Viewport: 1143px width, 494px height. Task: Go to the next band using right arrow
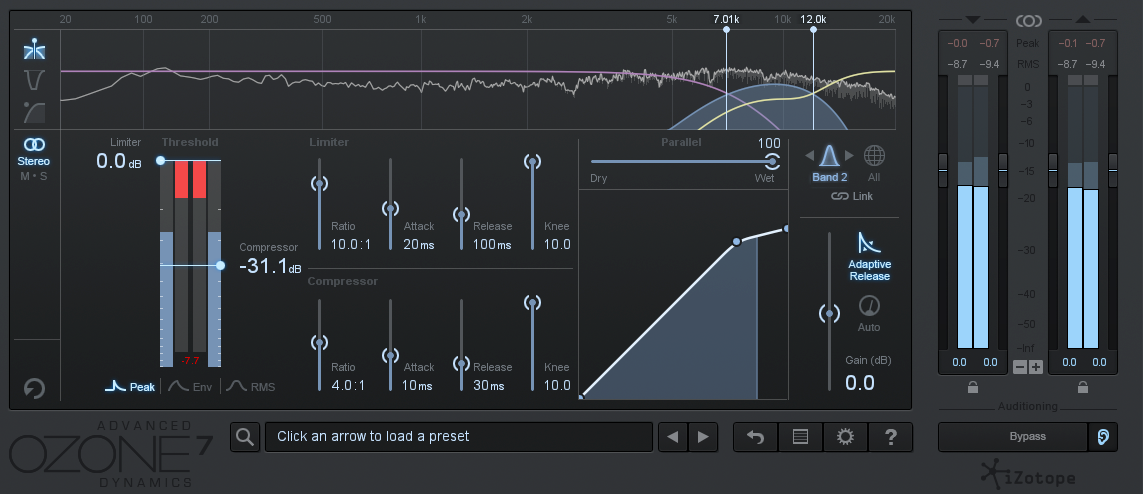pyautogui.click(x=849, y=155)
